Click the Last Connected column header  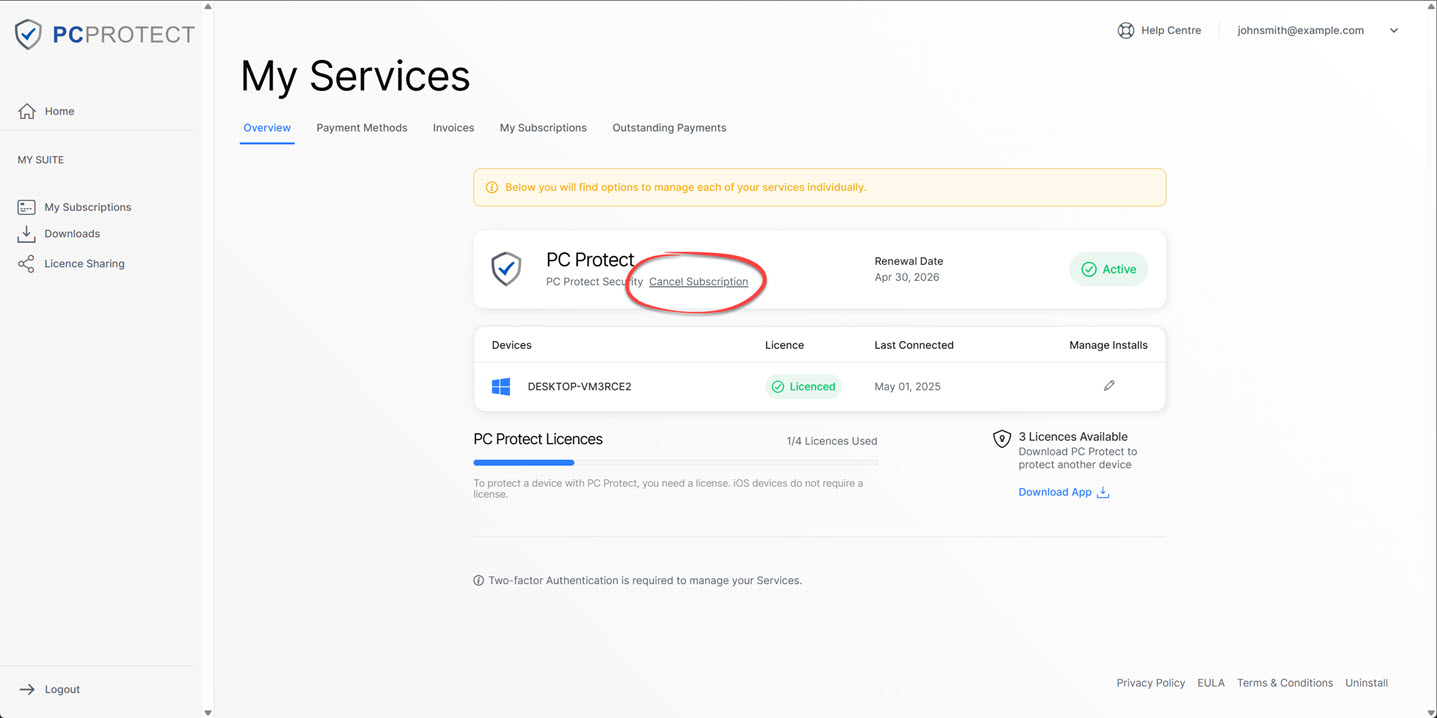pyautogui.click(x=914, y=345)
